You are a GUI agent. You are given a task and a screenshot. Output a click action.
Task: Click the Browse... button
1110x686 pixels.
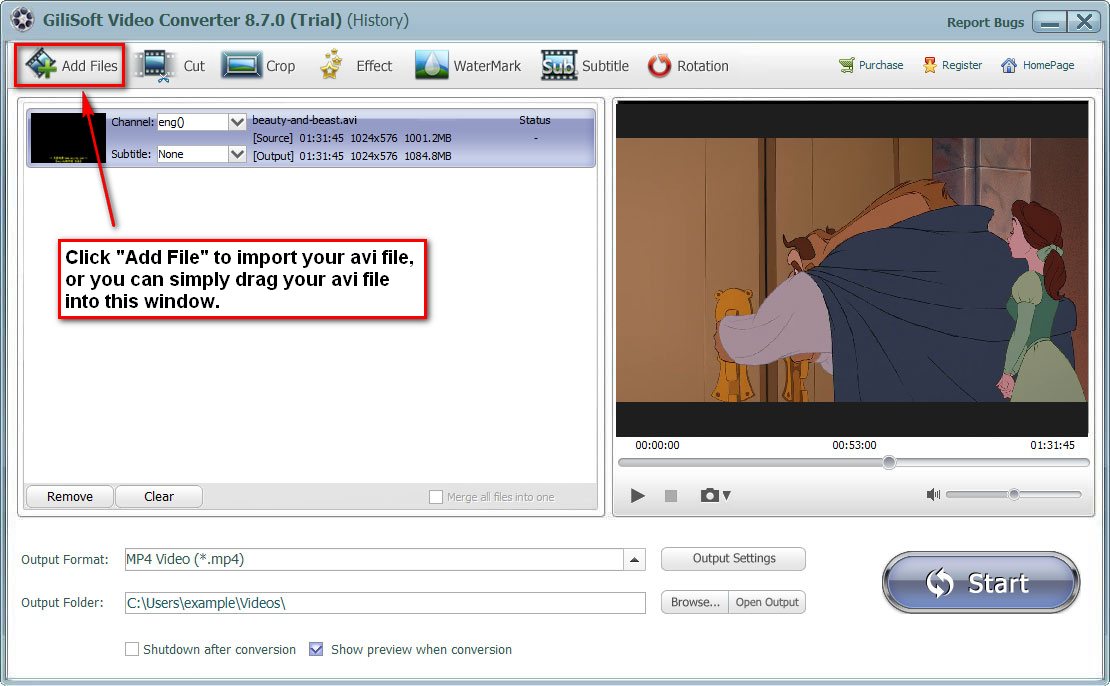(694, 602)
